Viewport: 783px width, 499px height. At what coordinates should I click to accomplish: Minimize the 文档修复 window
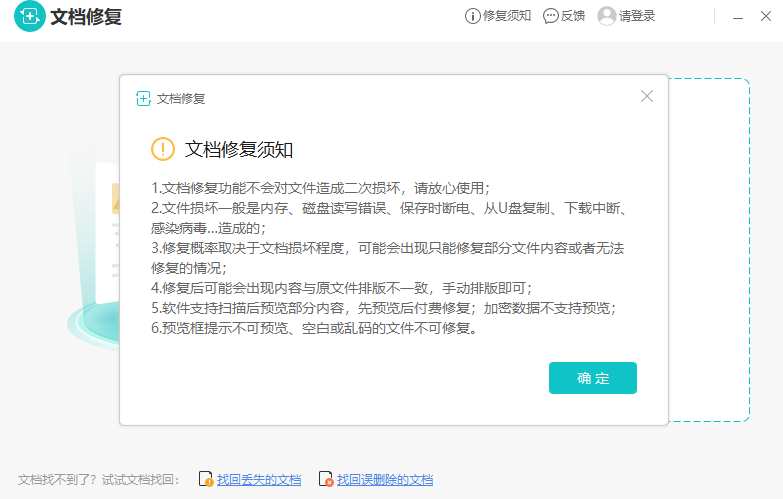pos(738,17)
